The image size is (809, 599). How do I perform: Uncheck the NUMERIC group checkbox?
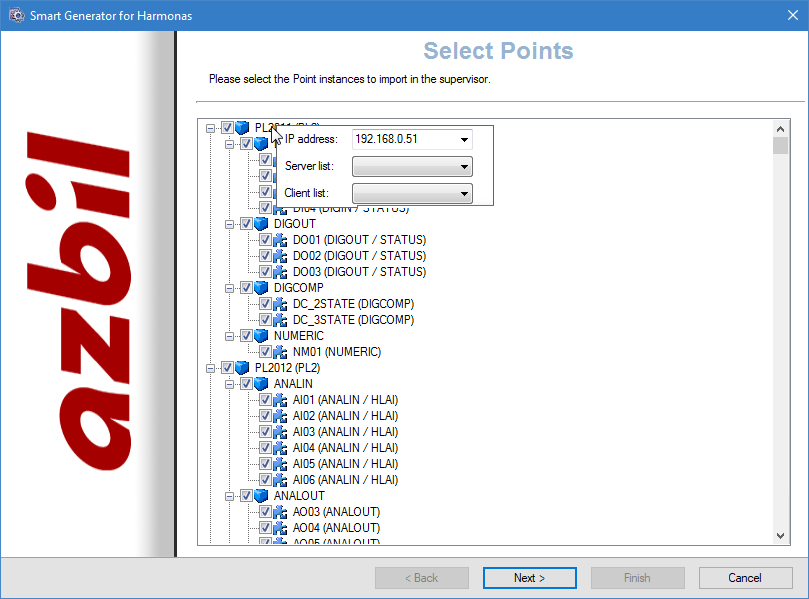246,336
